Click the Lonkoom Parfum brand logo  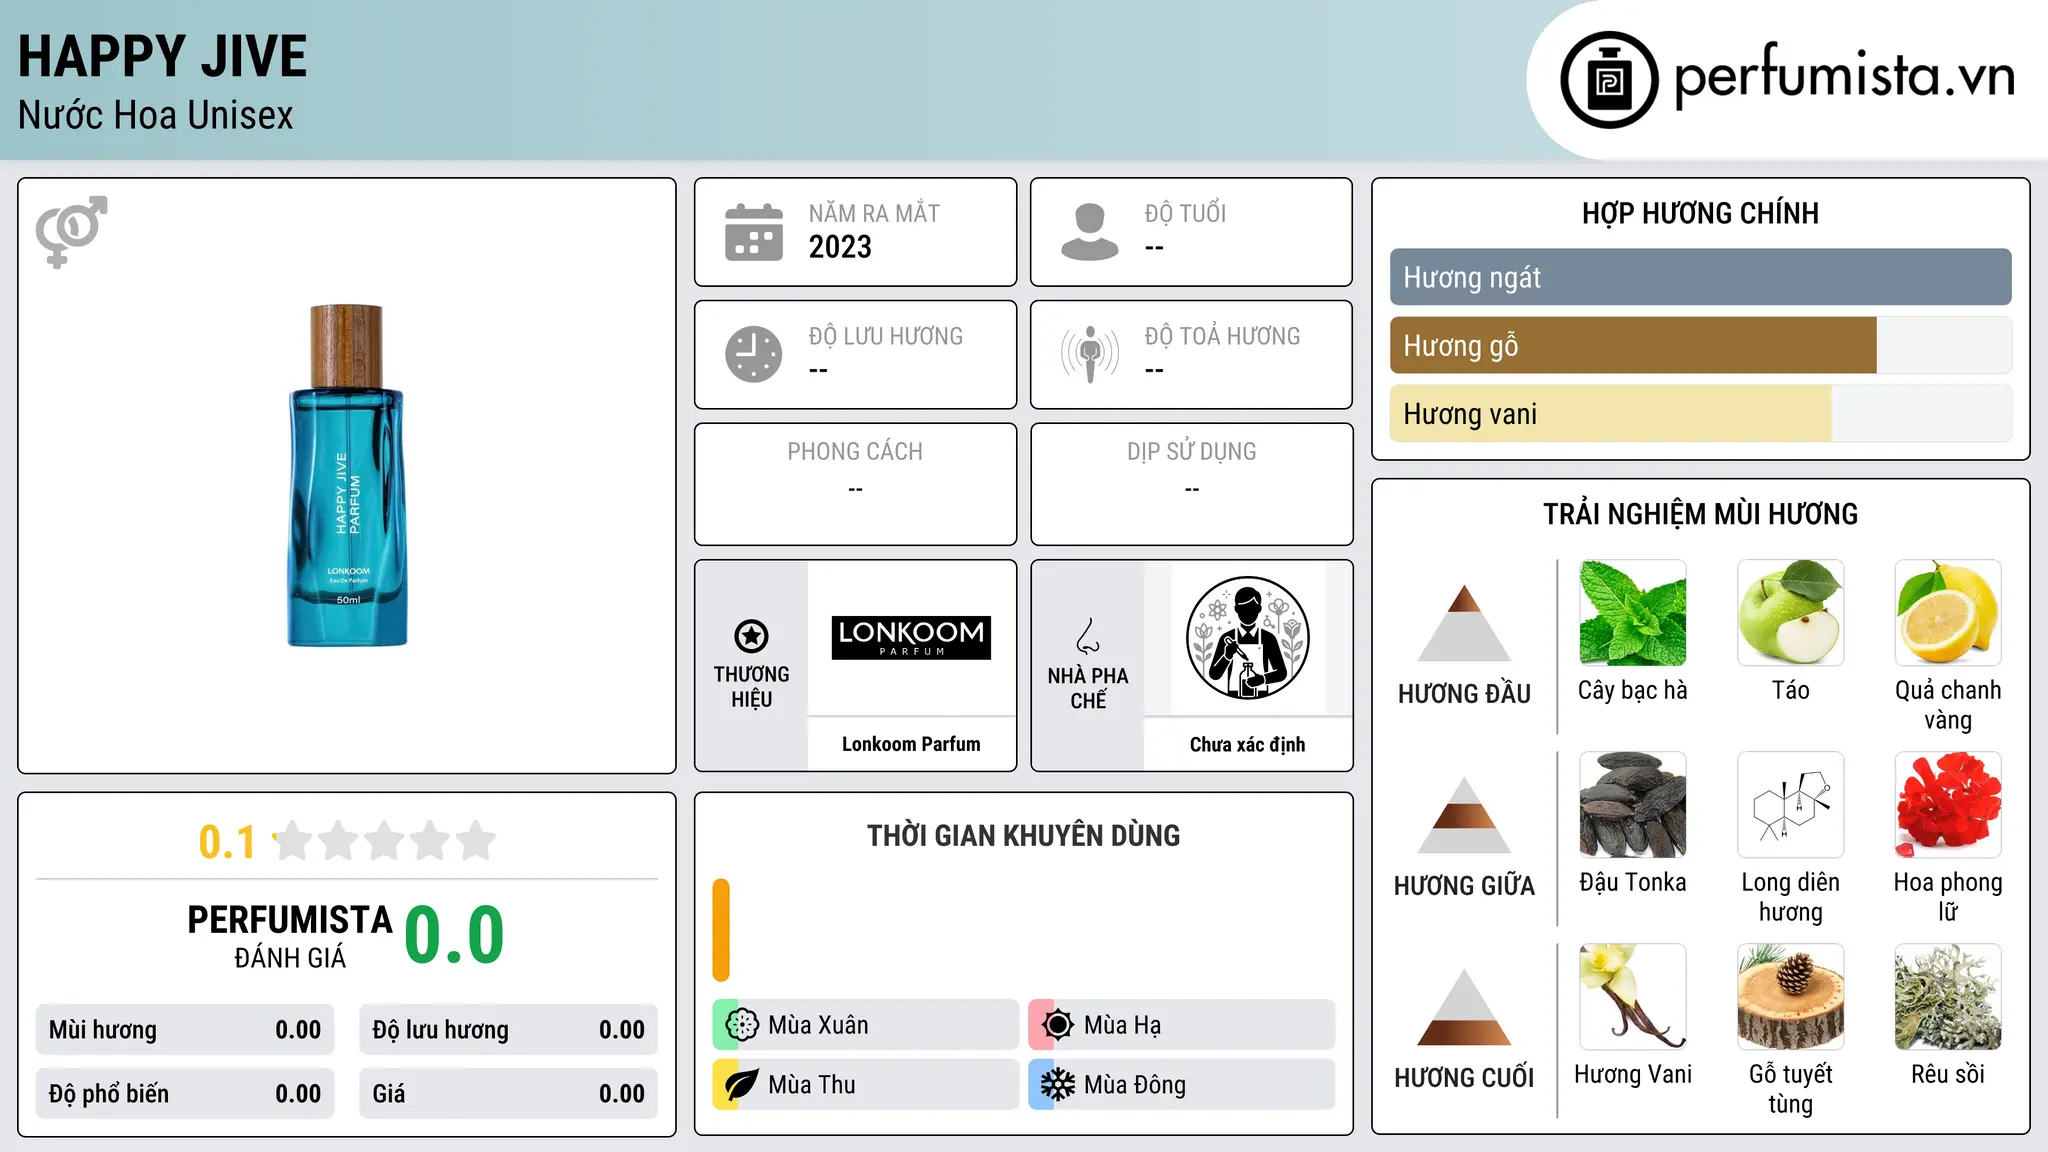(x=911, y=638)
